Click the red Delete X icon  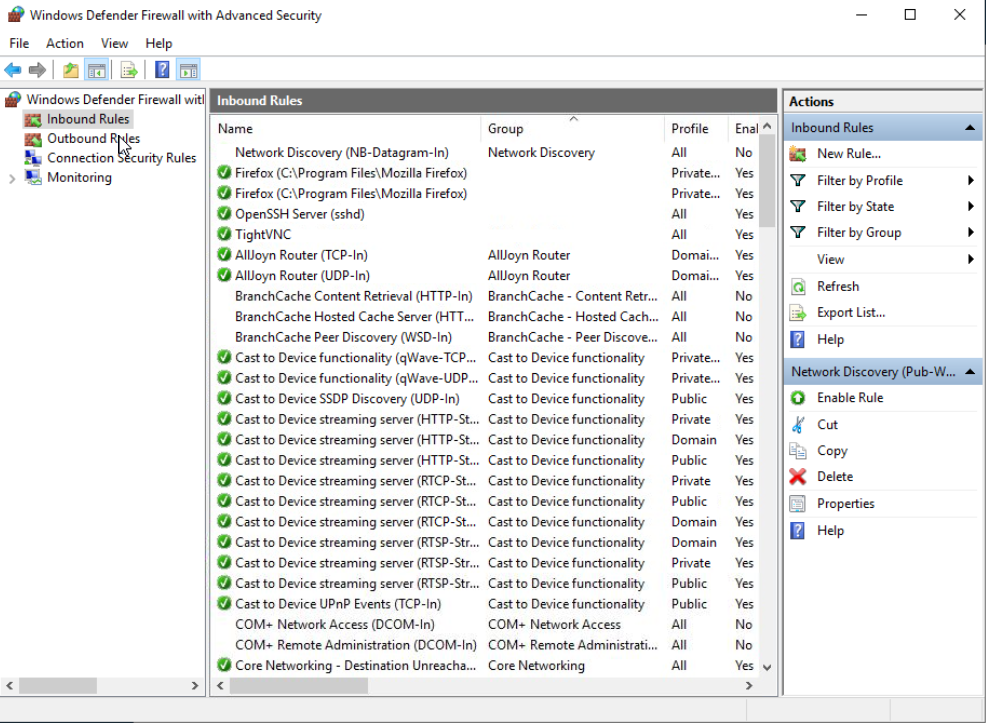click(798, 477)
